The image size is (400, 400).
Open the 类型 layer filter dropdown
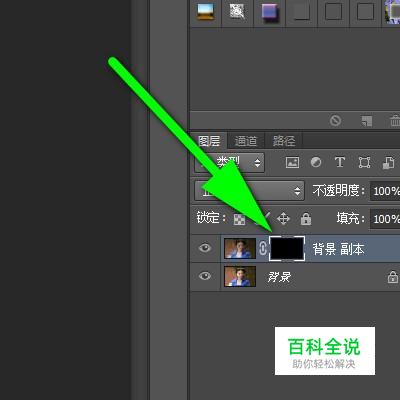click(x=229, y=163)
